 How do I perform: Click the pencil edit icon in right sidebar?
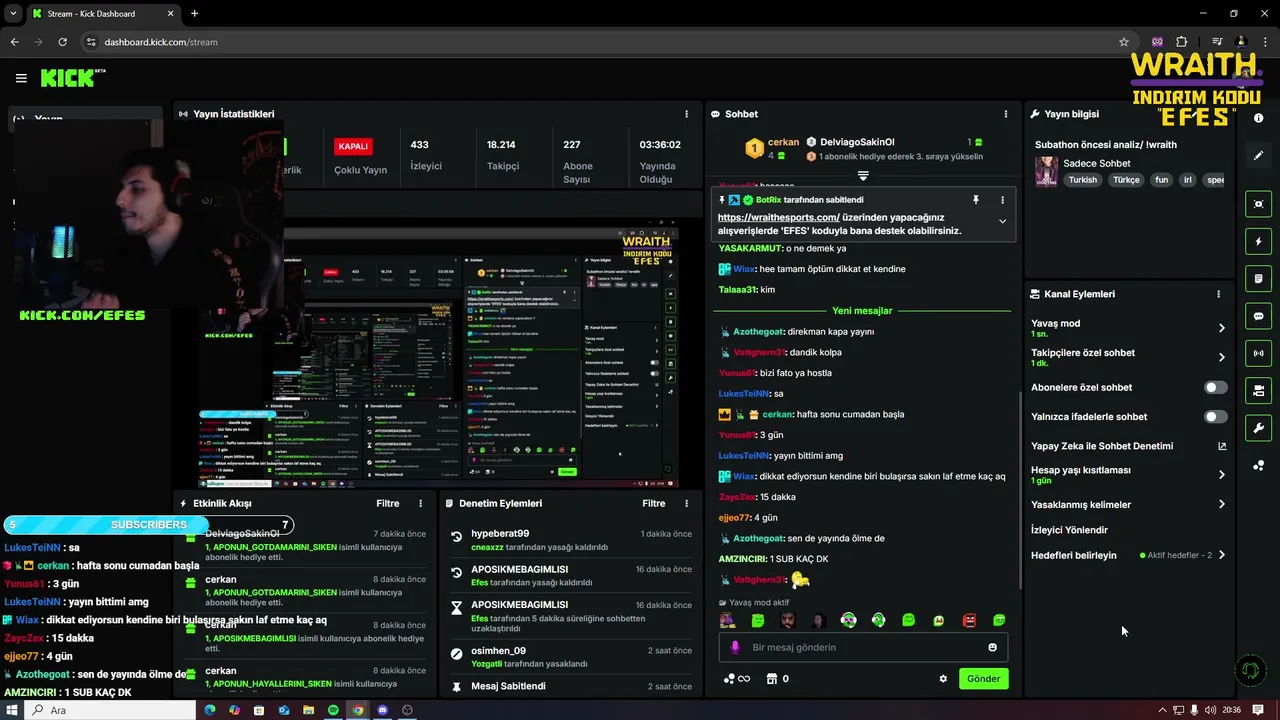tap(1259, 156)
